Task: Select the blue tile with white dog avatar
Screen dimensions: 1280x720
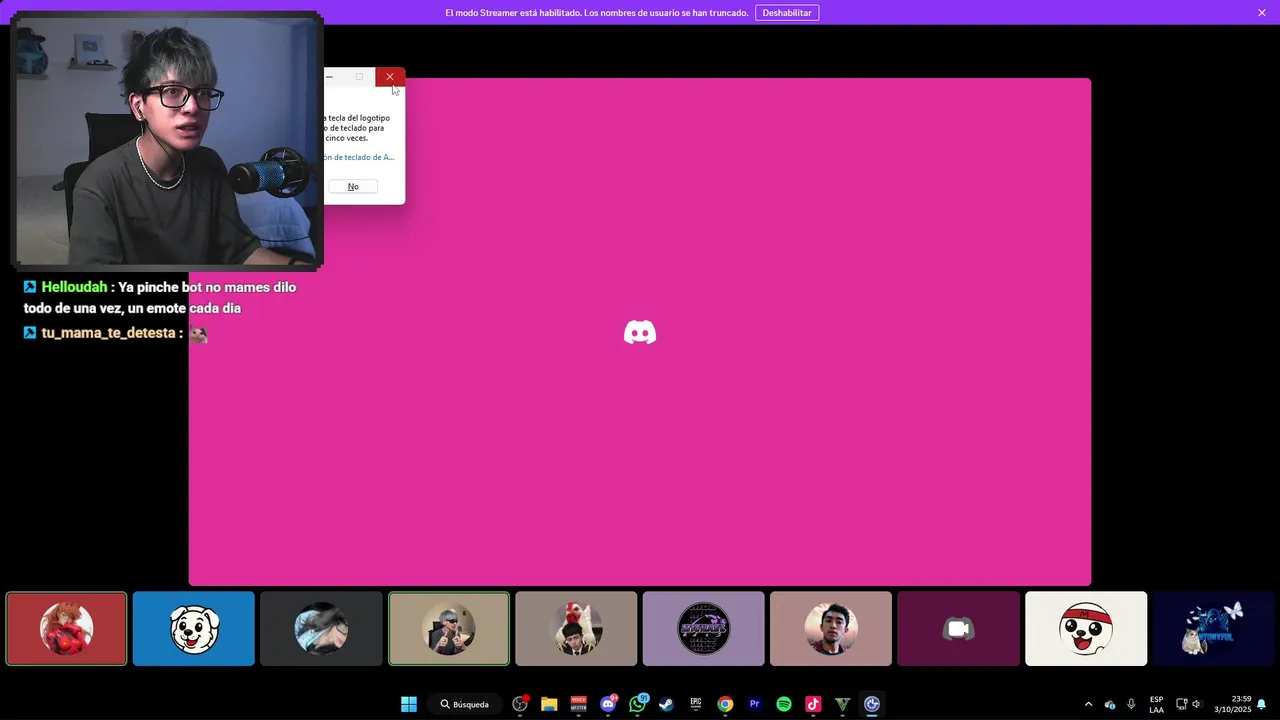Action: 194,628
